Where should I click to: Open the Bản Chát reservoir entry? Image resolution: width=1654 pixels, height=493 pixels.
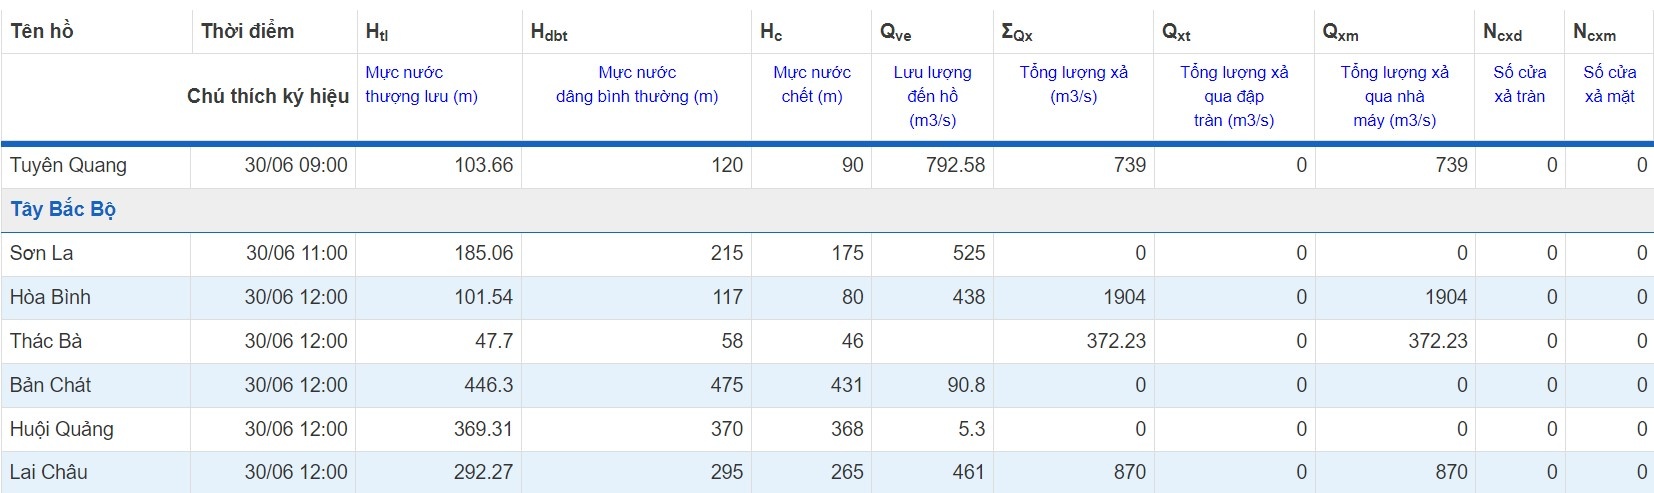coord(50,385)
